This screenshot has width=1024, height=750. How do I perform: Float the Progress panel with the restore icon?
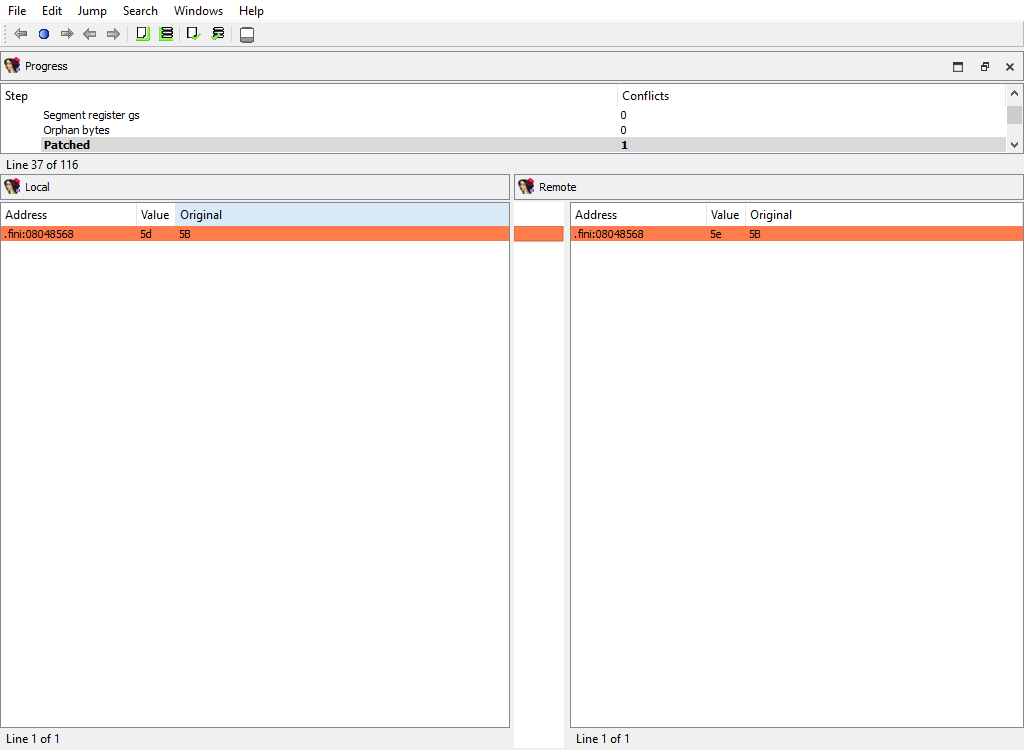tap(984, 67)
